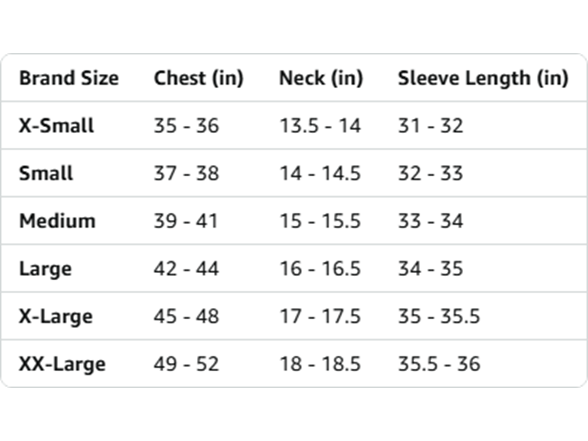588x441 pixels.
Task: Select the Small size row label
Action: coord(46,173)
